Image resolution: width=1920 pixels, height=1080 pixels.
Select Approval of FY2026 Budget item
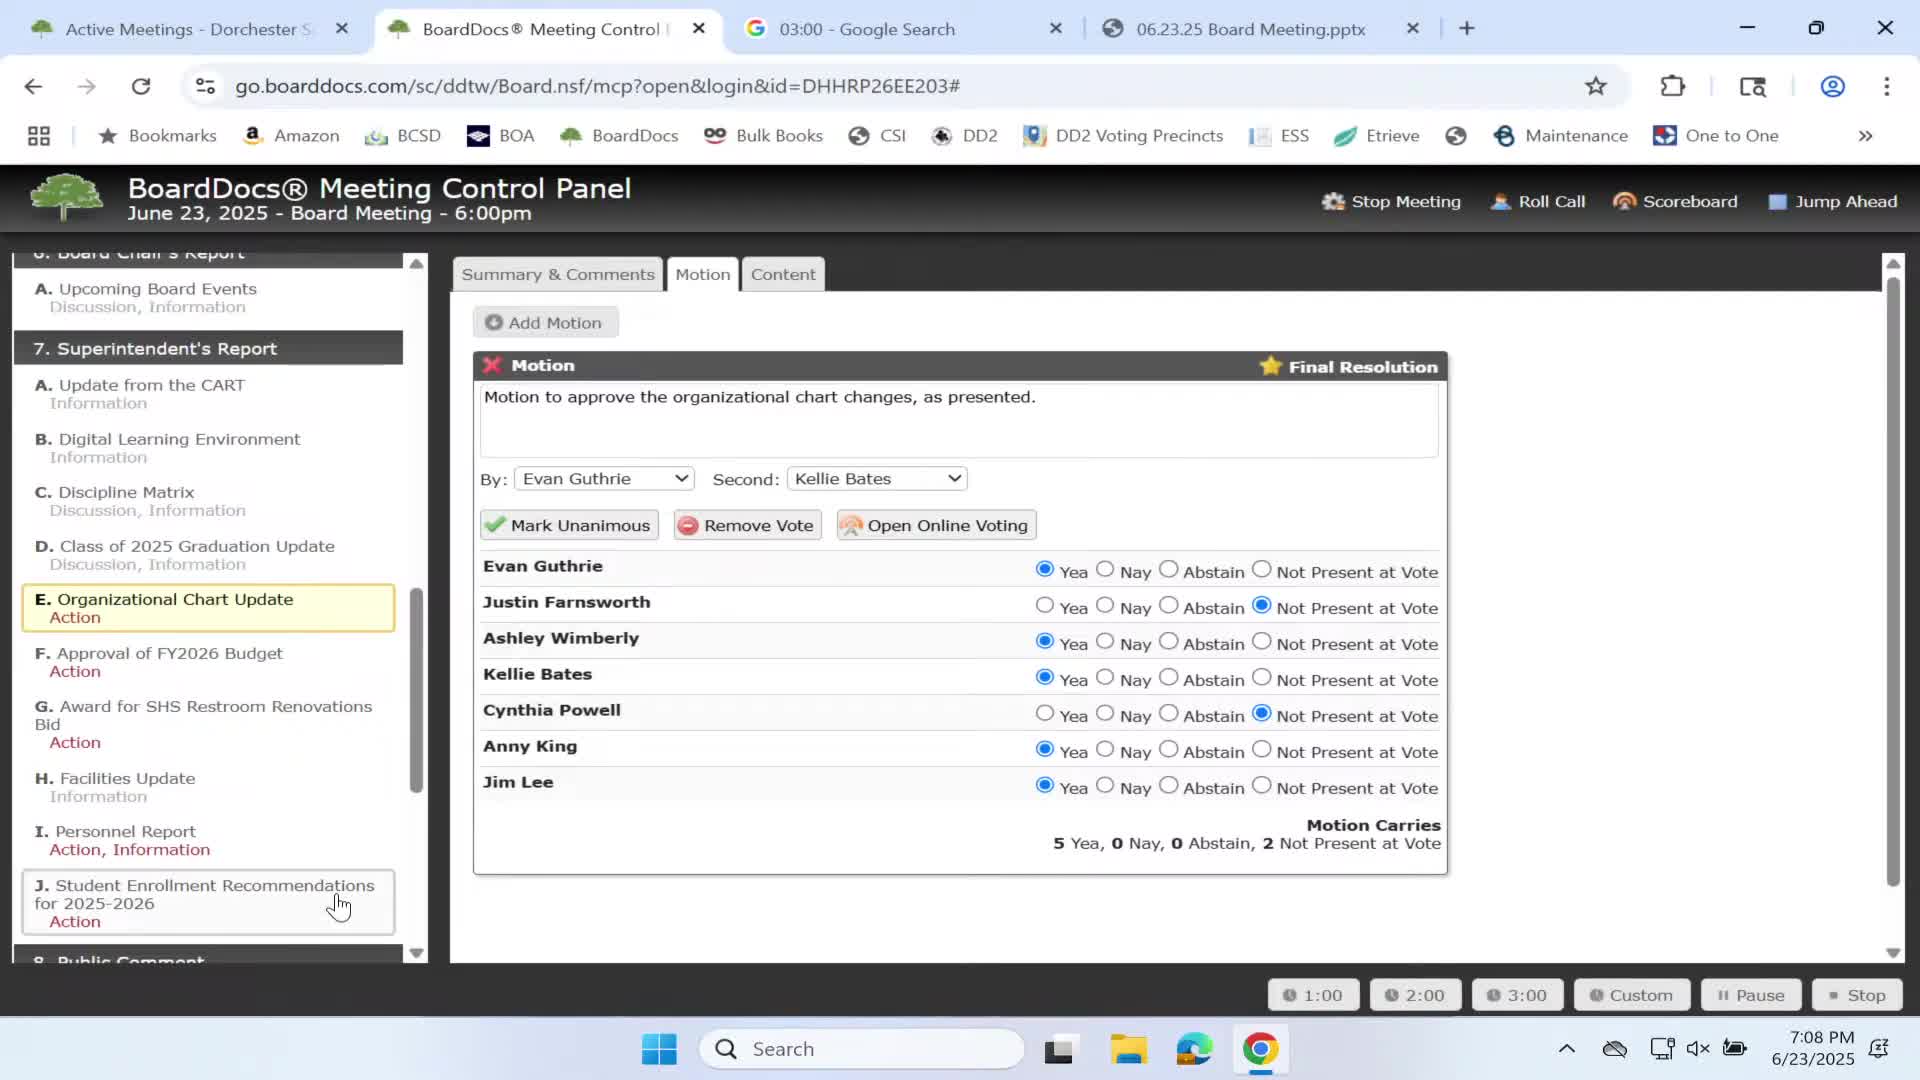(170, 653)
